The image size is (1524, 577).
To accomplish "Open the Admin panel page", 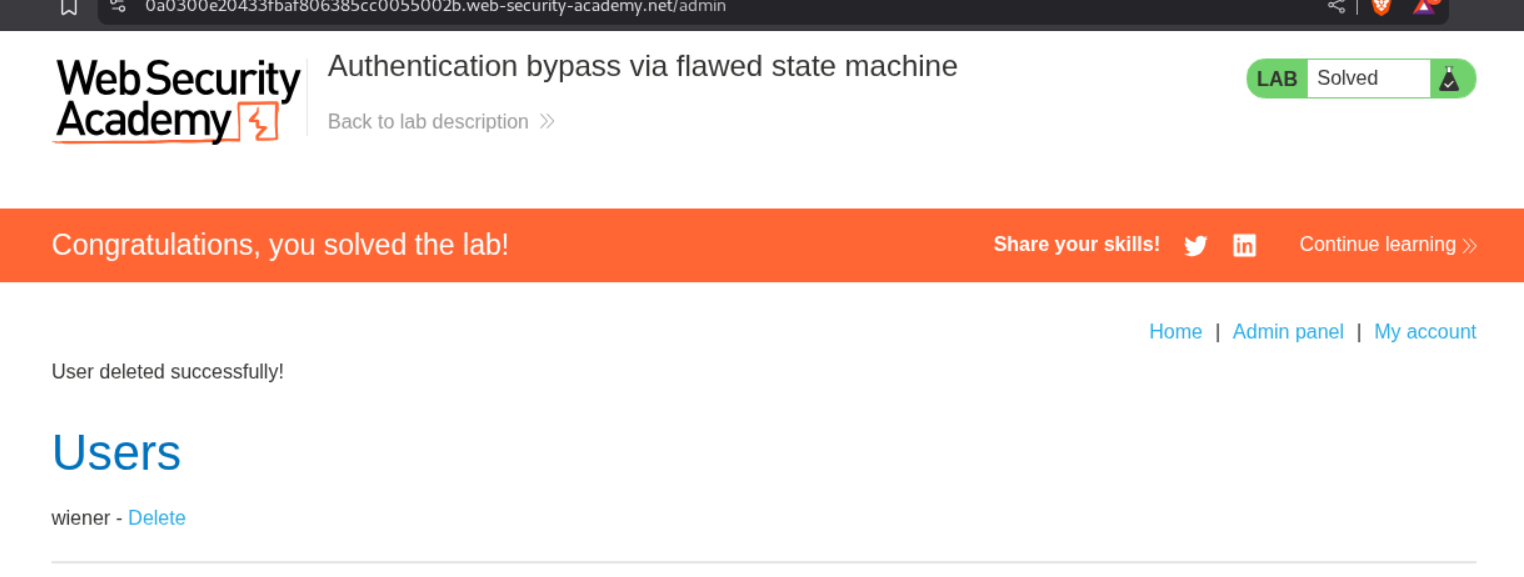I will (x=1287, y=332).
